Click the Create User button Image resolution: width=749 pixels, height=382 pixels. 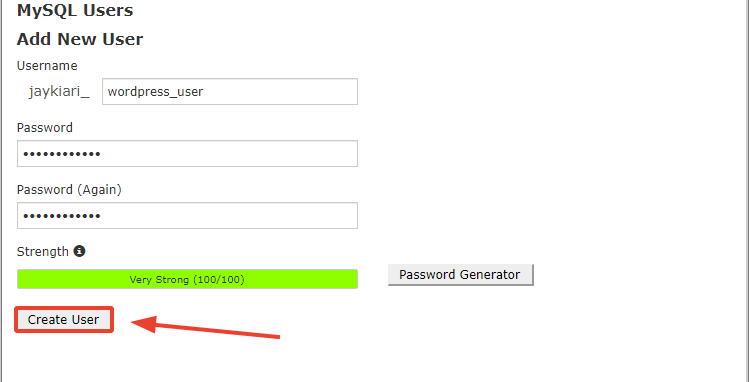(64, 319)
